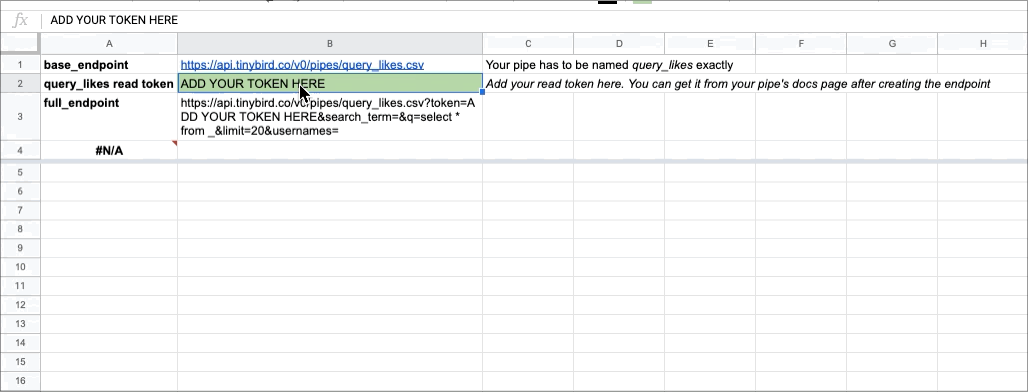Select row 10 header
1028x392 pixels.
click(x=20, y=267)
